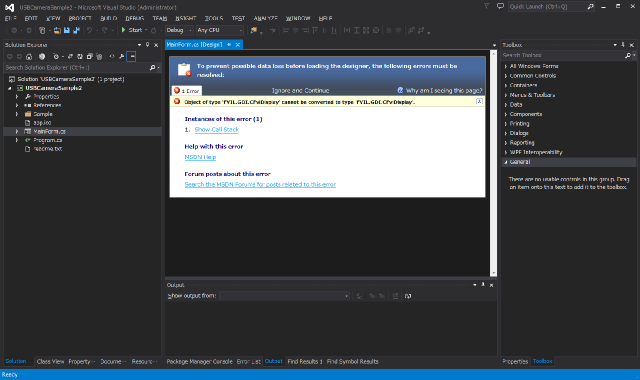Click the Clear All icon in Output
Screen dimensions: 640x380
pyautogui.click(x=395, y=296)
